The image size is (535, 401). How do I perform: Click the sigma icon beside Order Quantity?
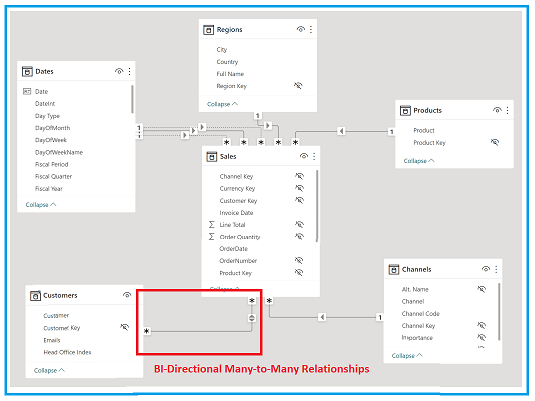click(x=212, y=237)
